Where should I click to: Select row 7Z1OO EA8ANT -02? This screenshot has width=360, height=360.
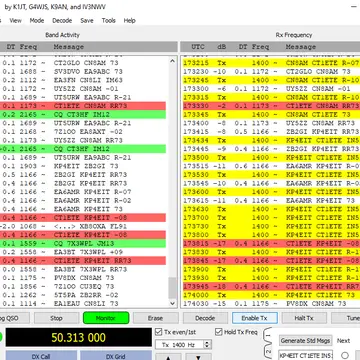pos(83,132)
